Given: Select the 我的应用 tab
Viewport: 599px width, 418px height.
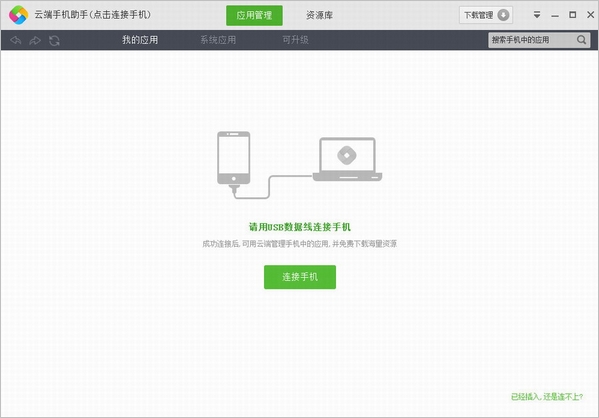Looking at the screenshot, I should (x=140, y=40).
